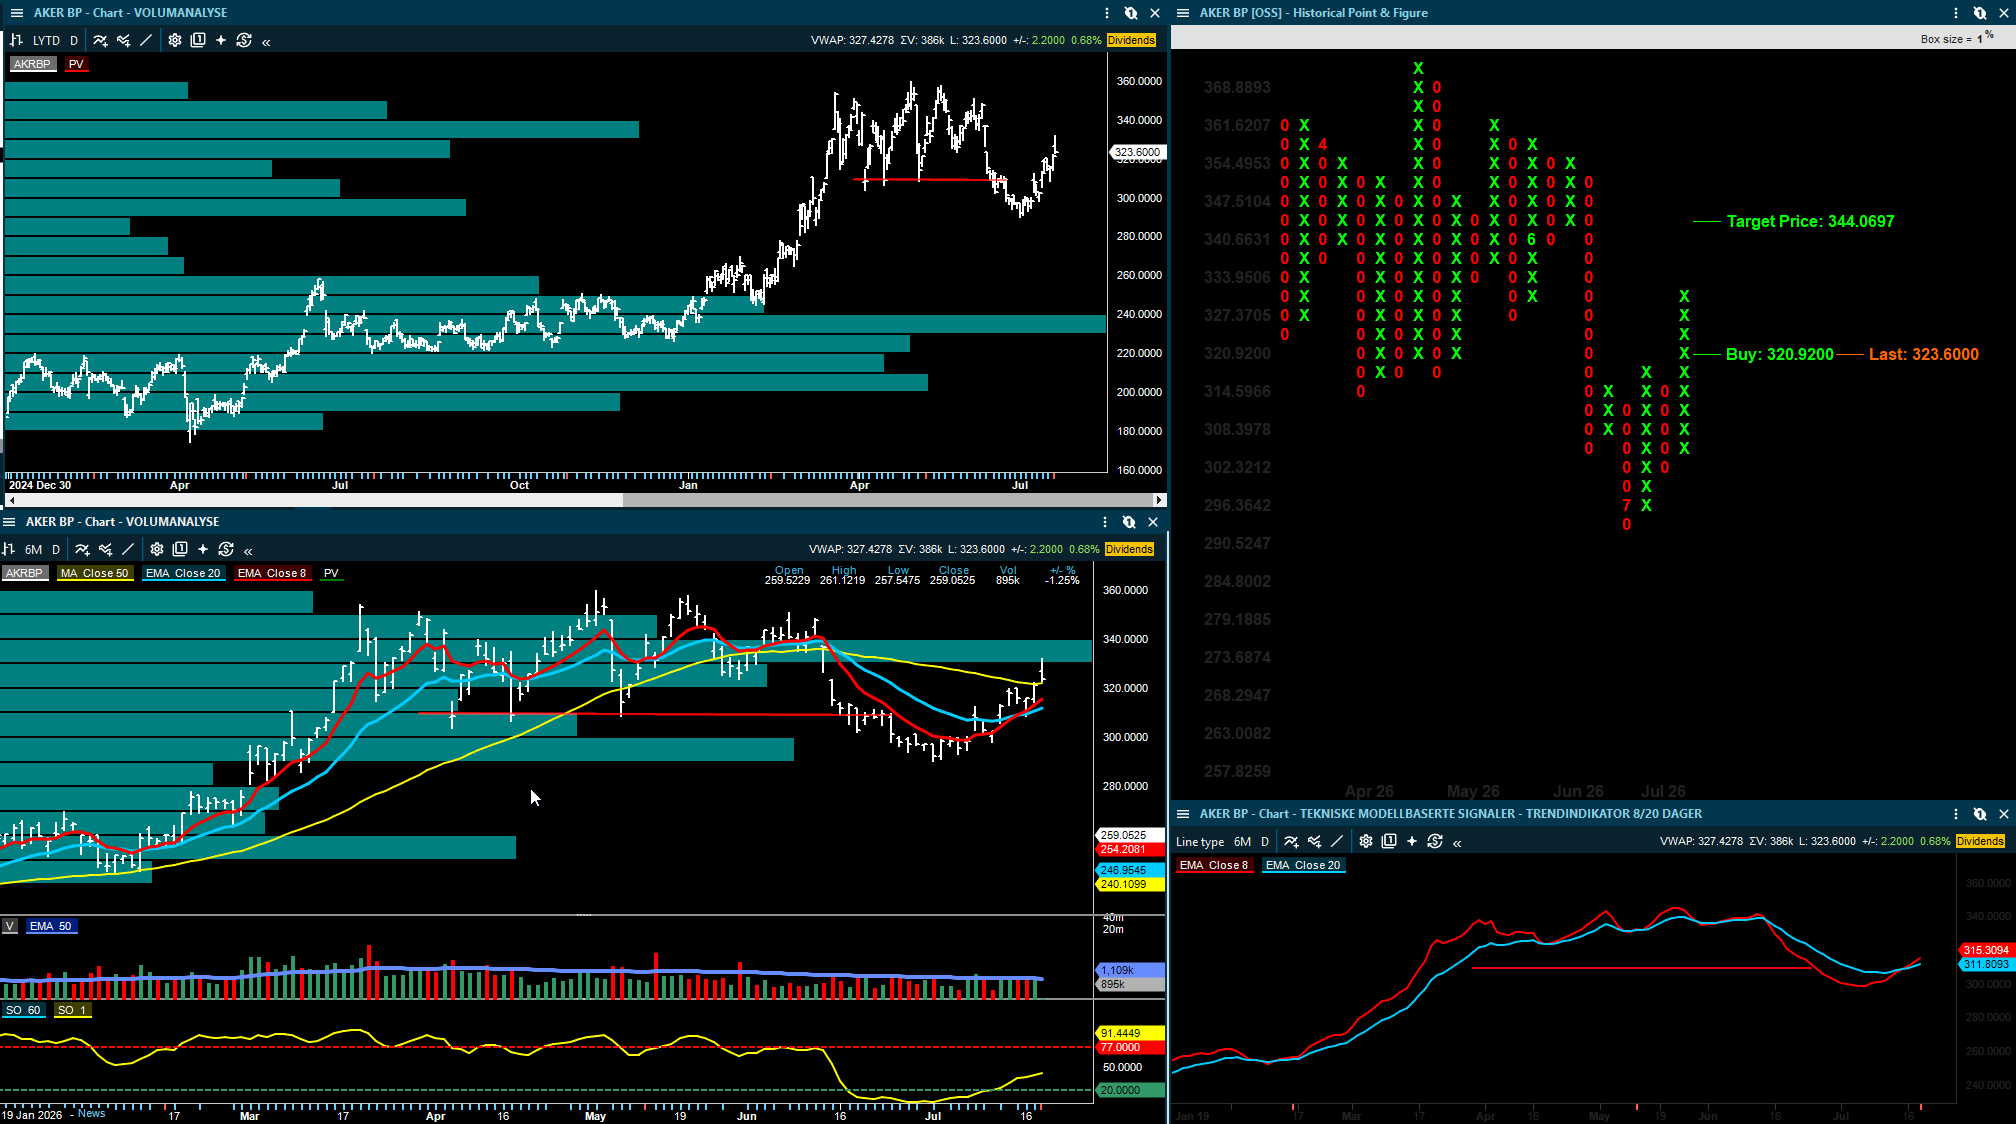Toggle EMA Close 8 tag in bottom-left chart
The image size is (2016, 1124).
pos(272,573)
